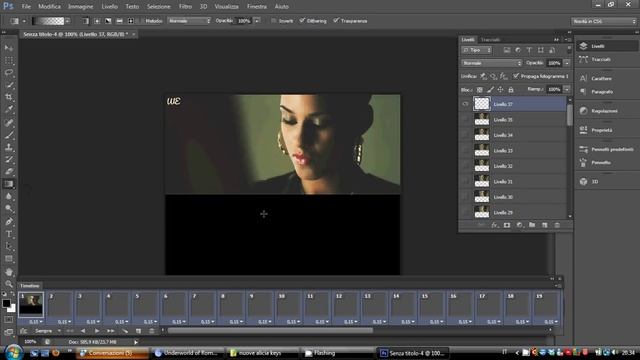Viewport: 640px width, 360px height.
Task: Open the Novità in CS6 workspace dropdown
Action: [x=604, y=21]
